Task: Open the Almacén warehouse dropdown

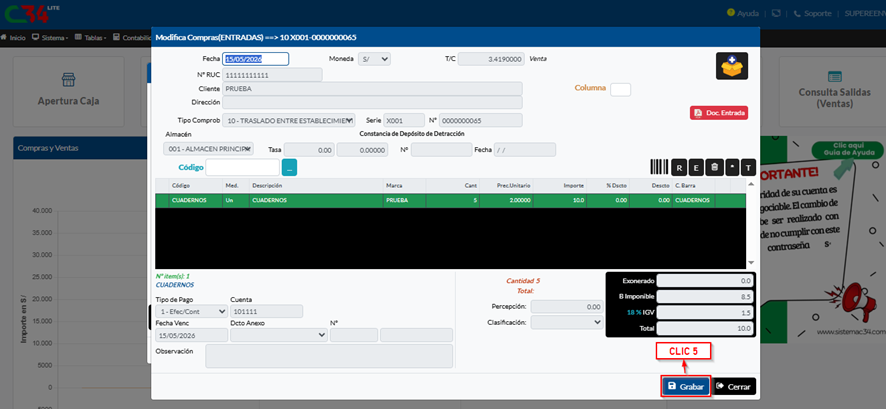Action: pos(209,149)
